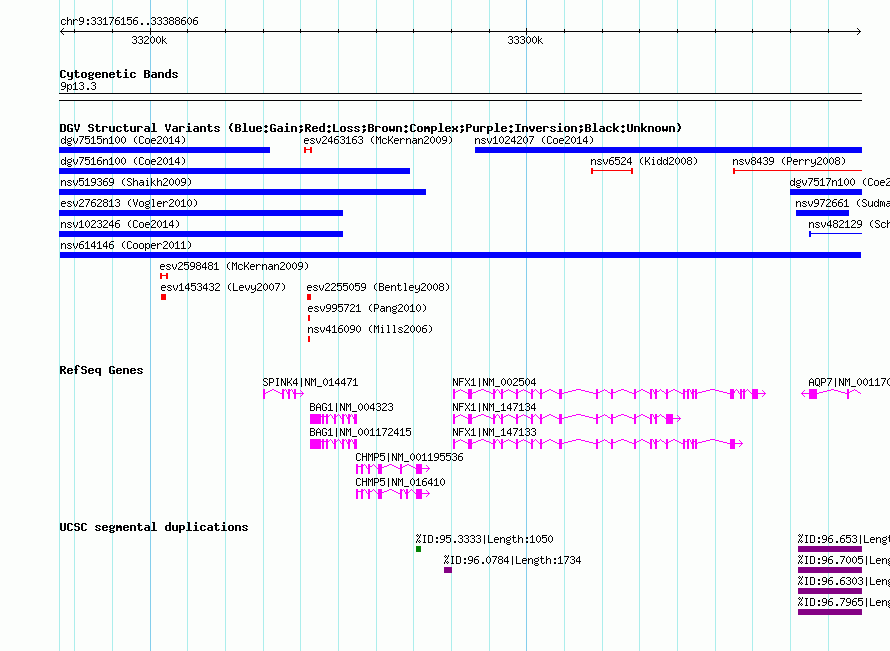Click the 33200k ruler label
This screenshot has width=890, height=651.
[149, 40]
